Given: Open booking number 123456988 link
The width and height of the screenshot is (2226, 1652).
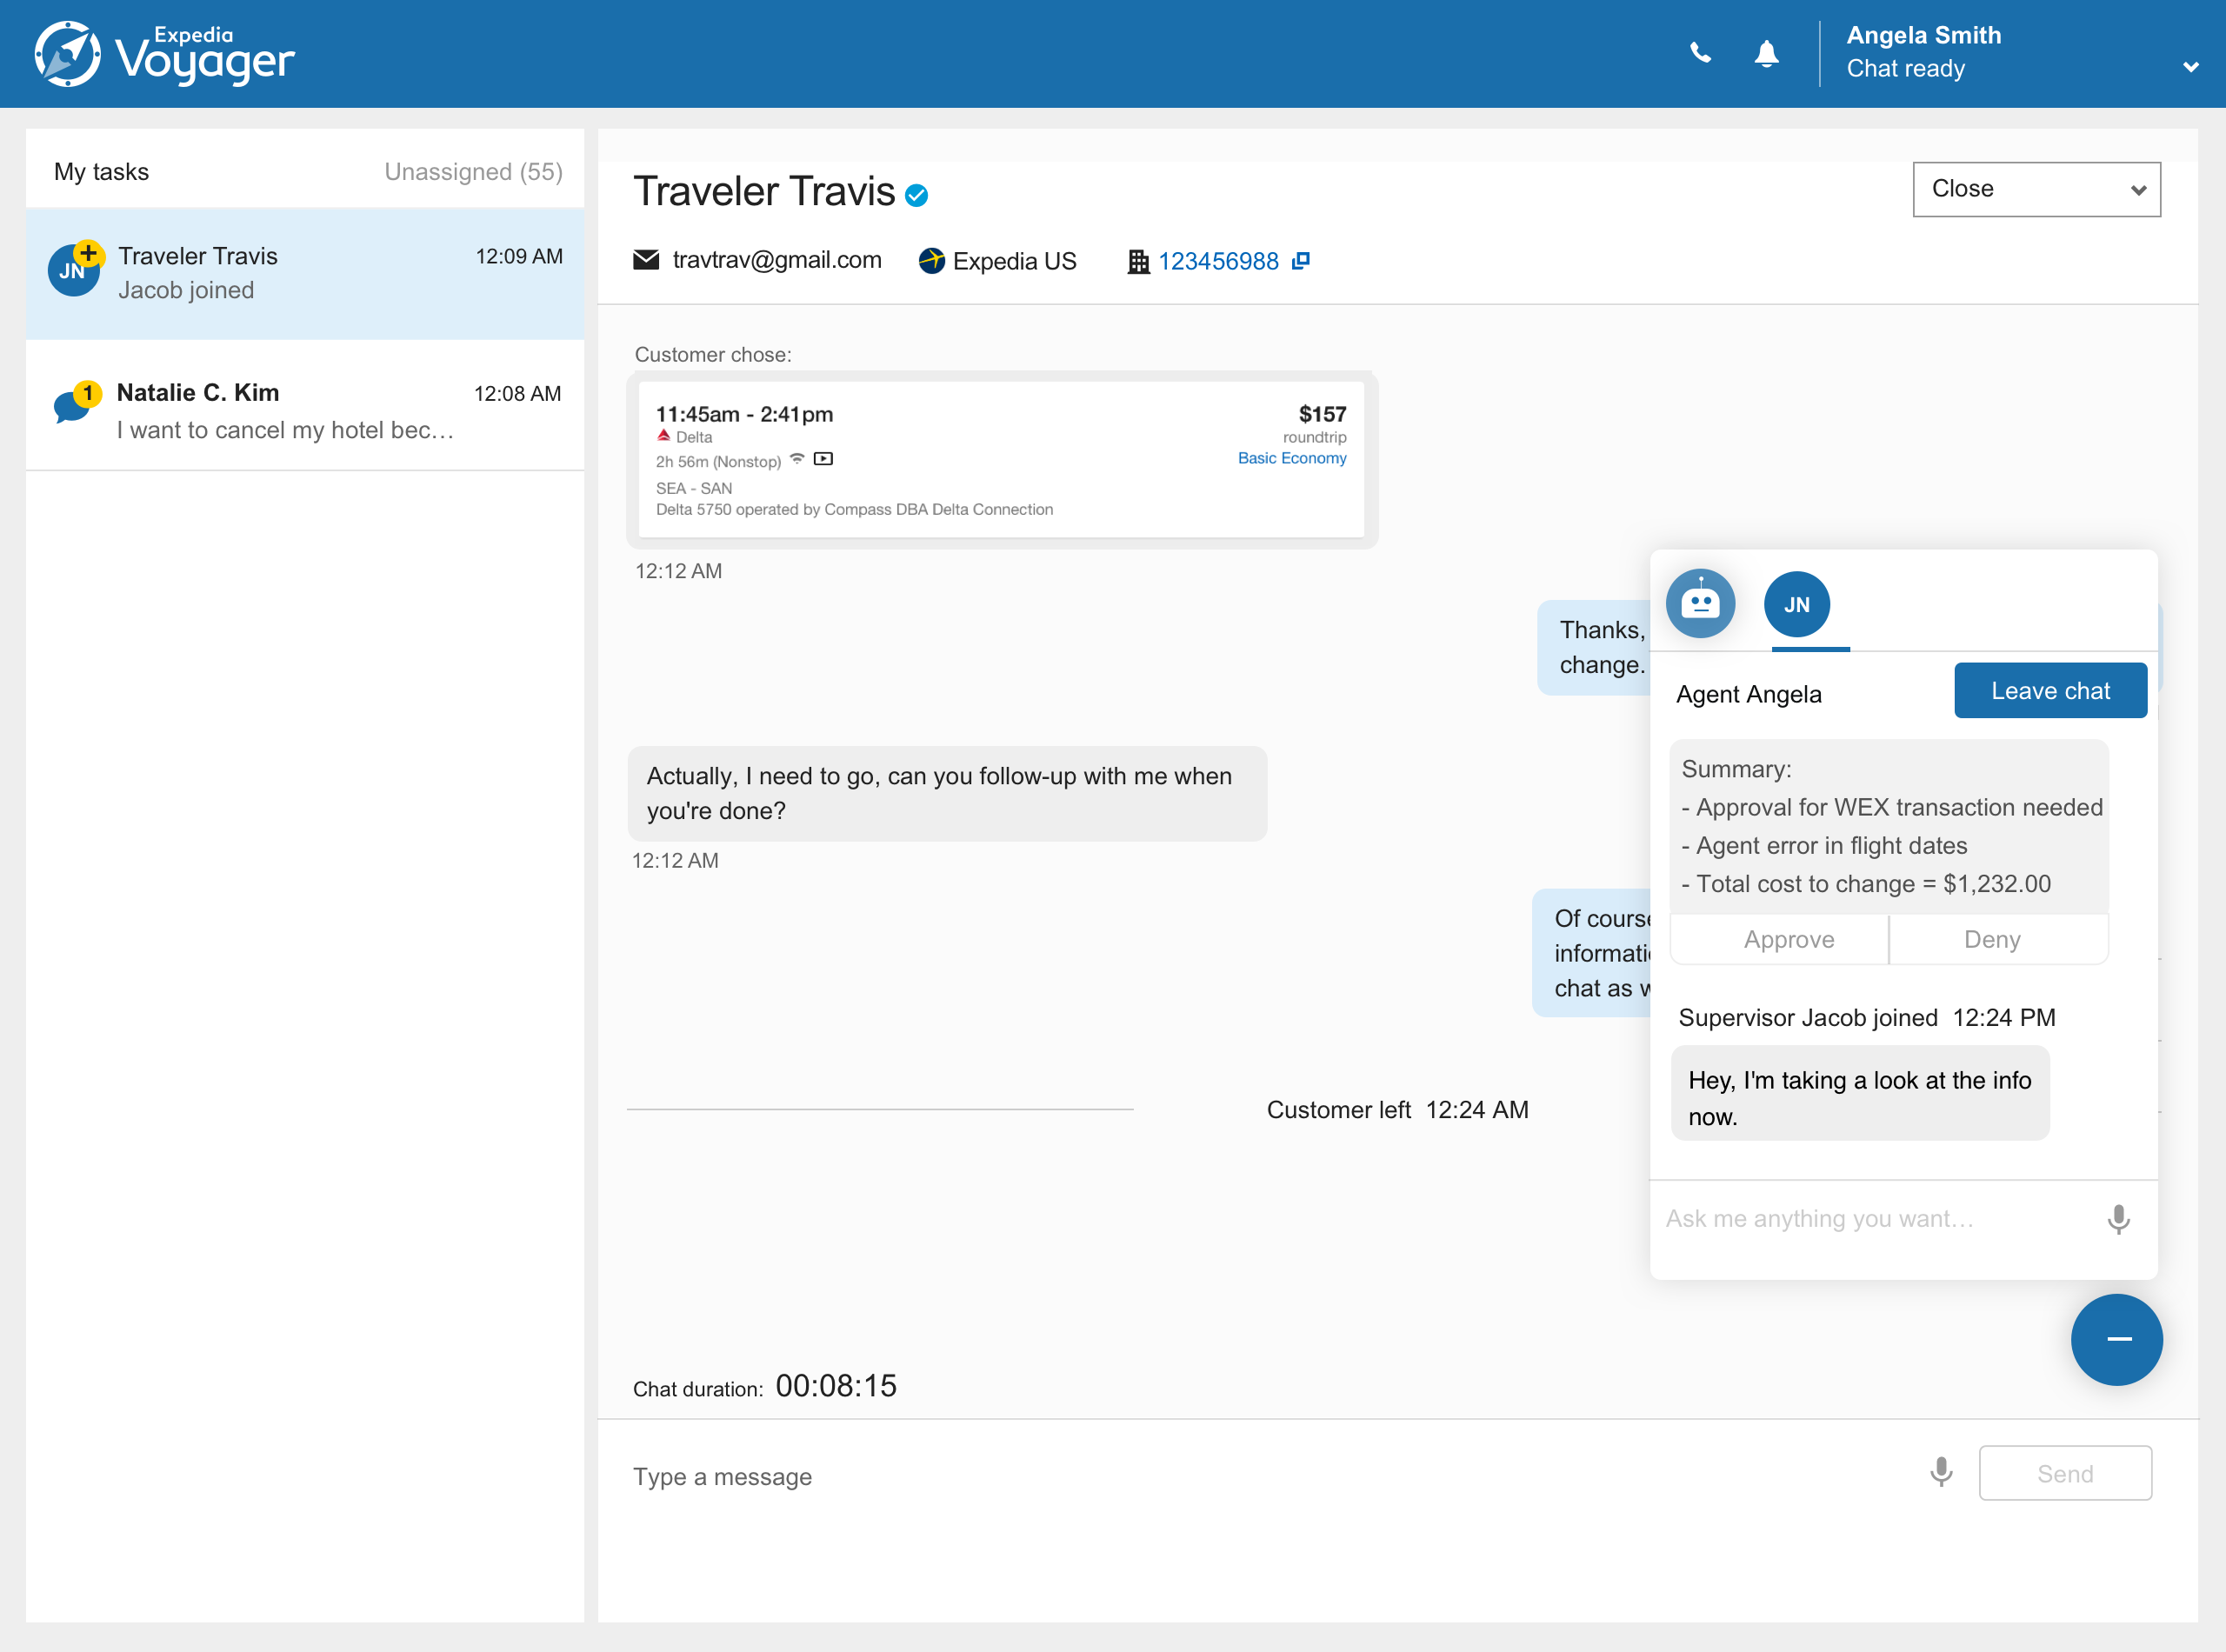Looking at the screenshot, I should (x=1217, y=261).
